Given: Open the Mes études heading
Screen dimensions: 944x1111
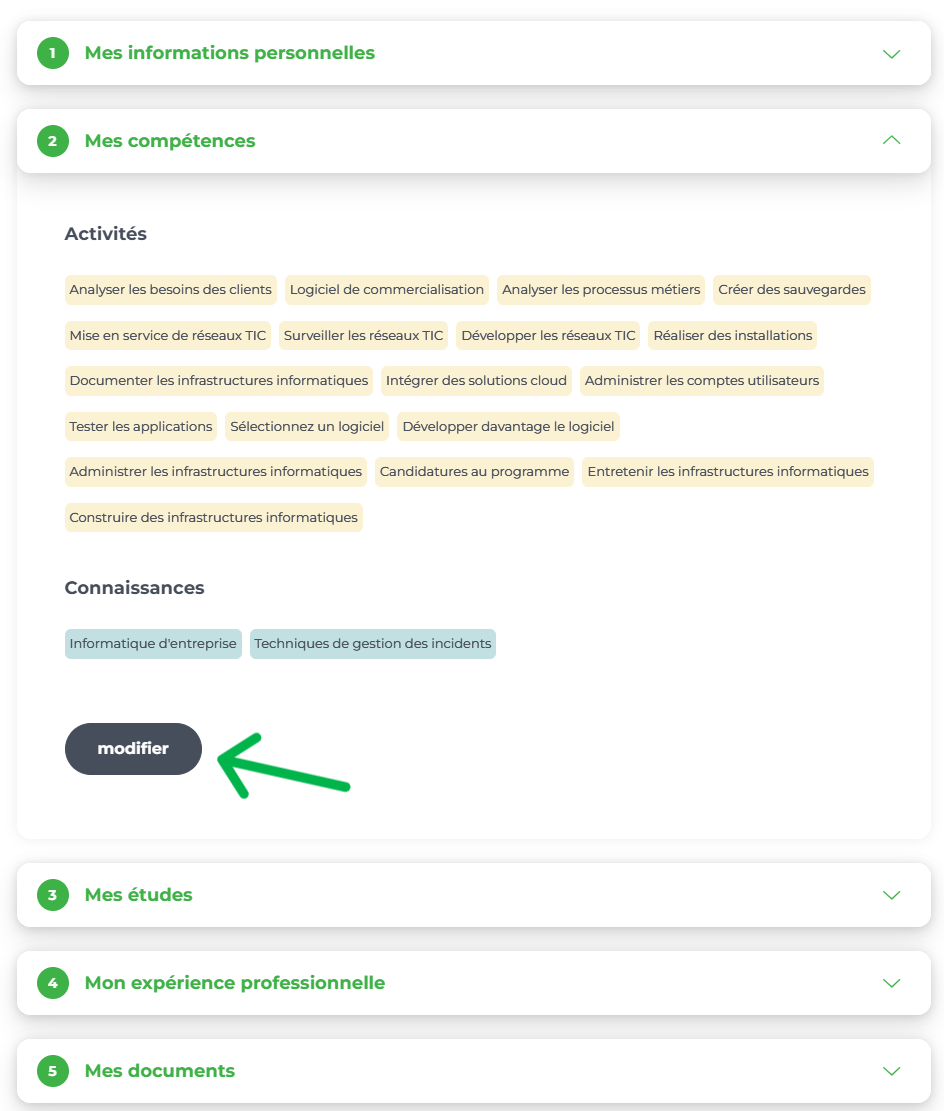Looking at the screenshot, I should point(138,895).
